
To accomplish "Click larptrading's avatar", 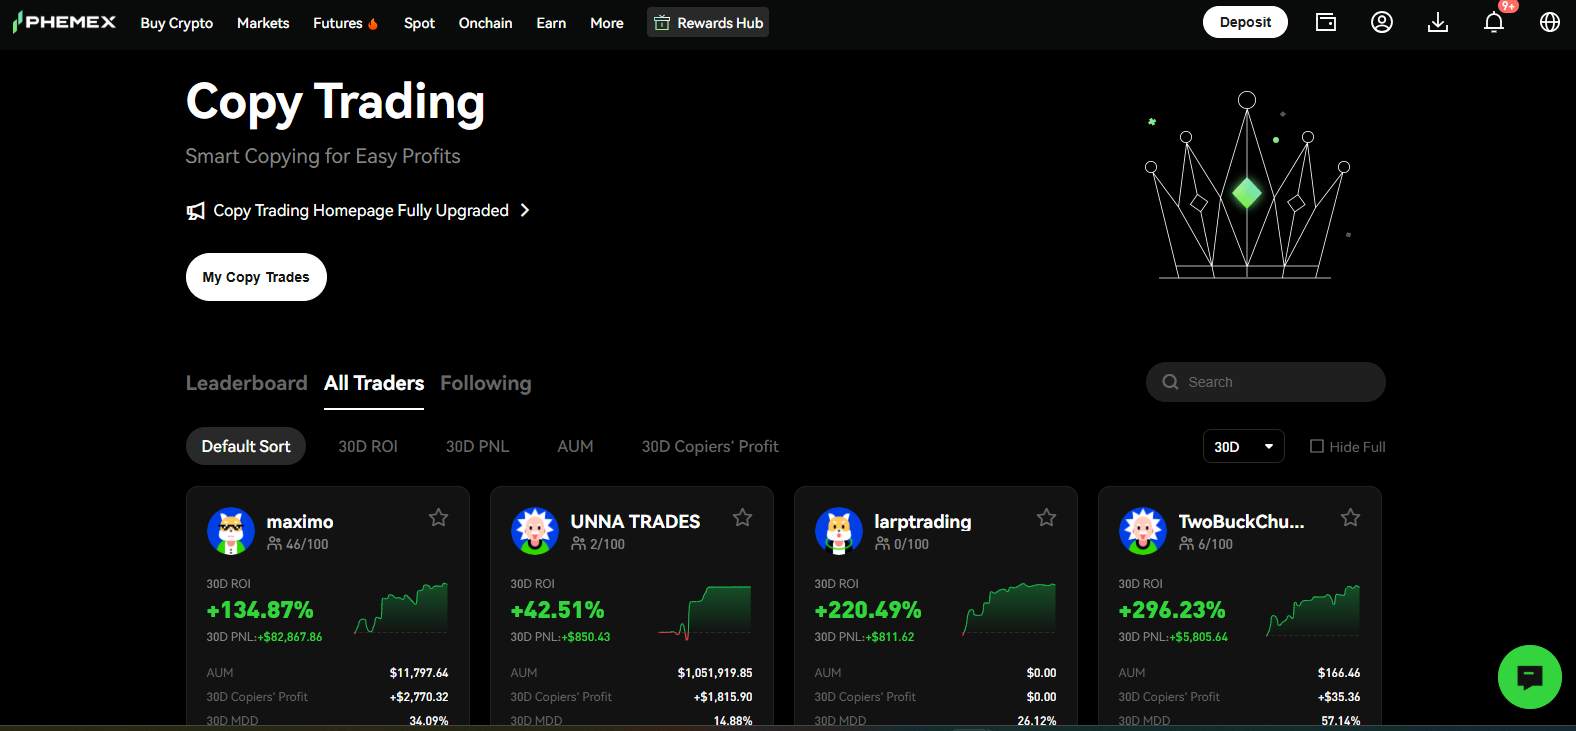I will (x=839, y=531).
